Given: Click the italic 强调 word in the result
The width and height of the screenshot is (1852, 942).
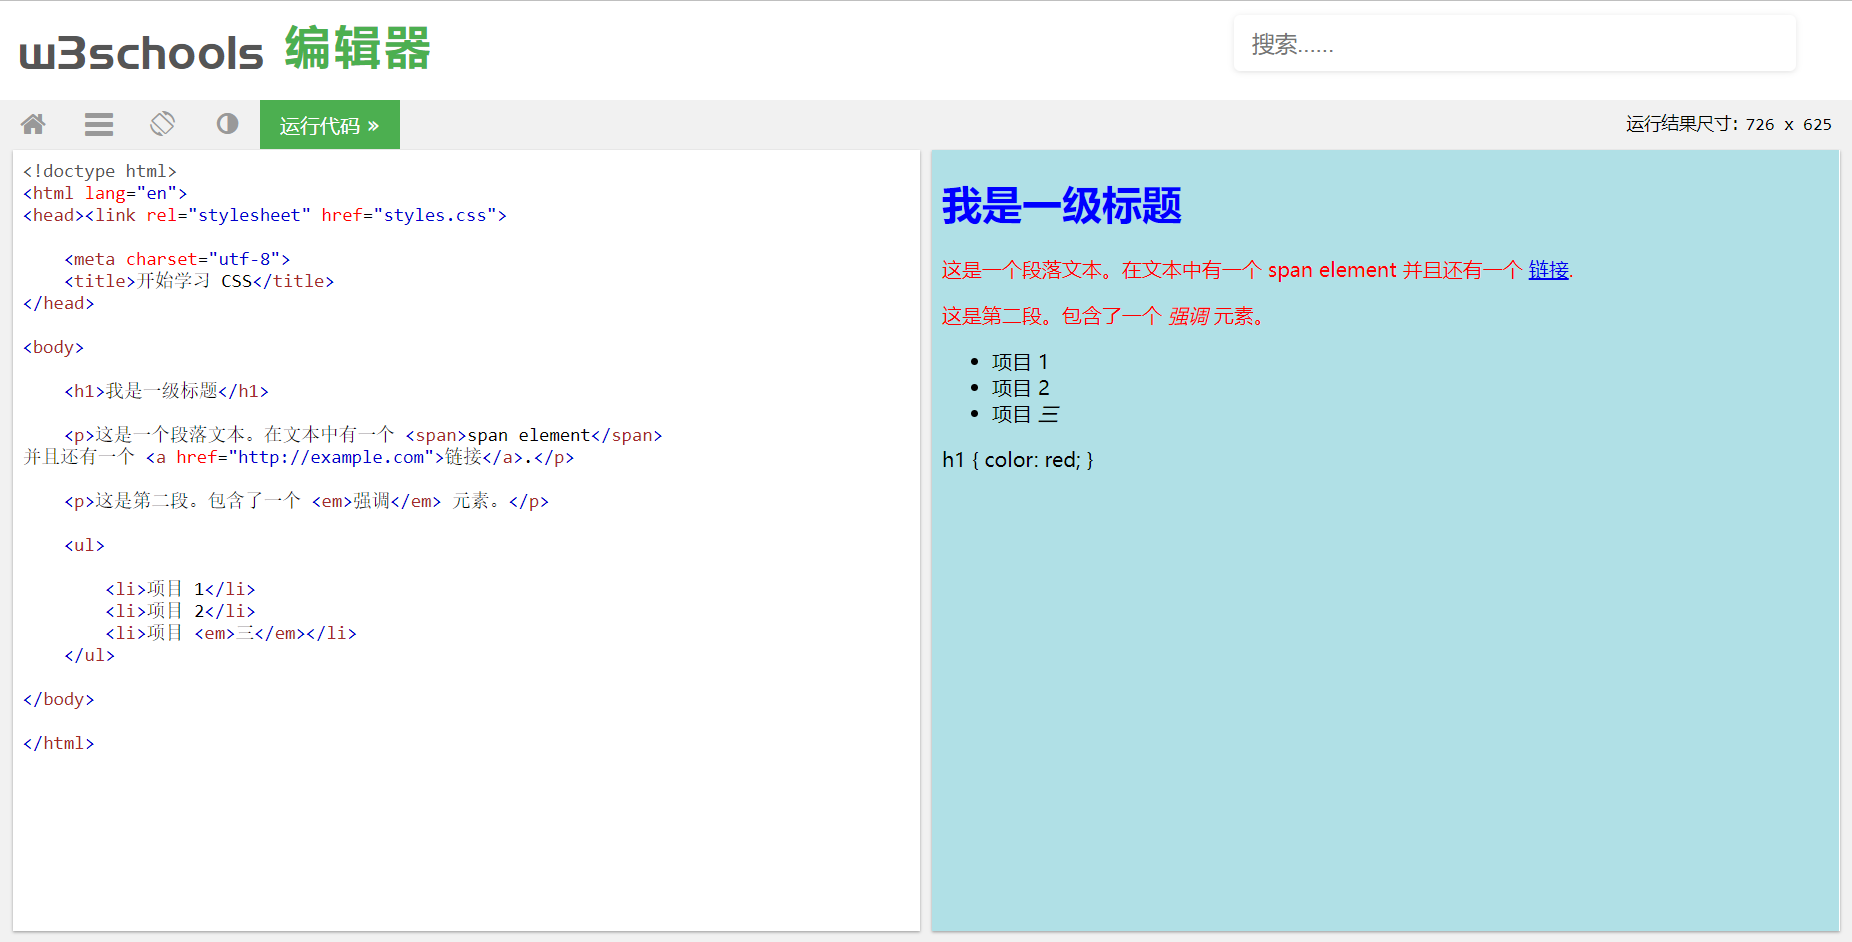Looking at the screenshot, I should 1188,316.
